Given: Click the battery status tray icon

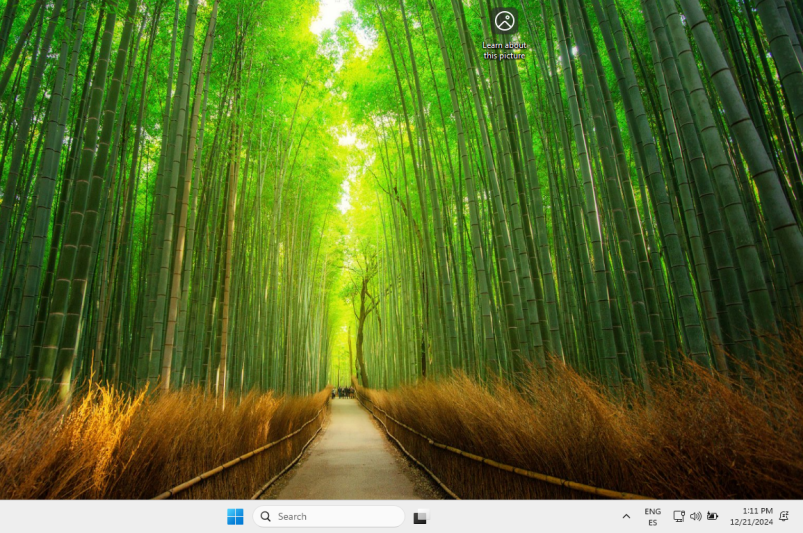Looking at the screenshot, I should [712, 516].
